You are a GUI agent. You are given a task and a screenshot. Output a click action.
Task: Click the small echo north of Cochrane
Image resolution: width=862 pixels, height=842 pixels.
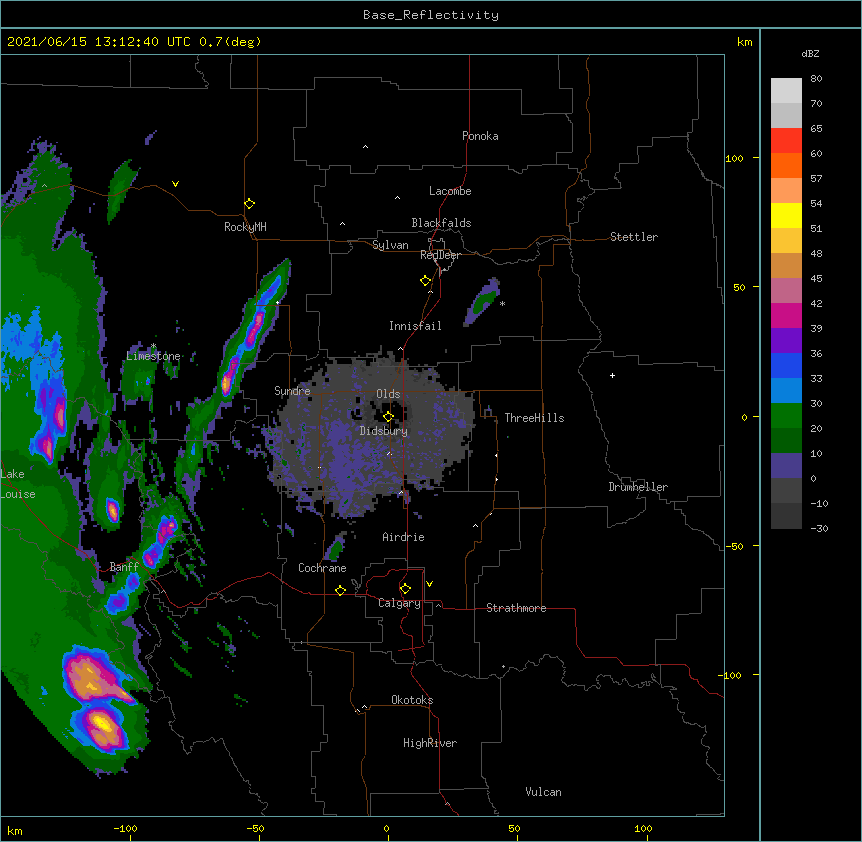[335, 547]
